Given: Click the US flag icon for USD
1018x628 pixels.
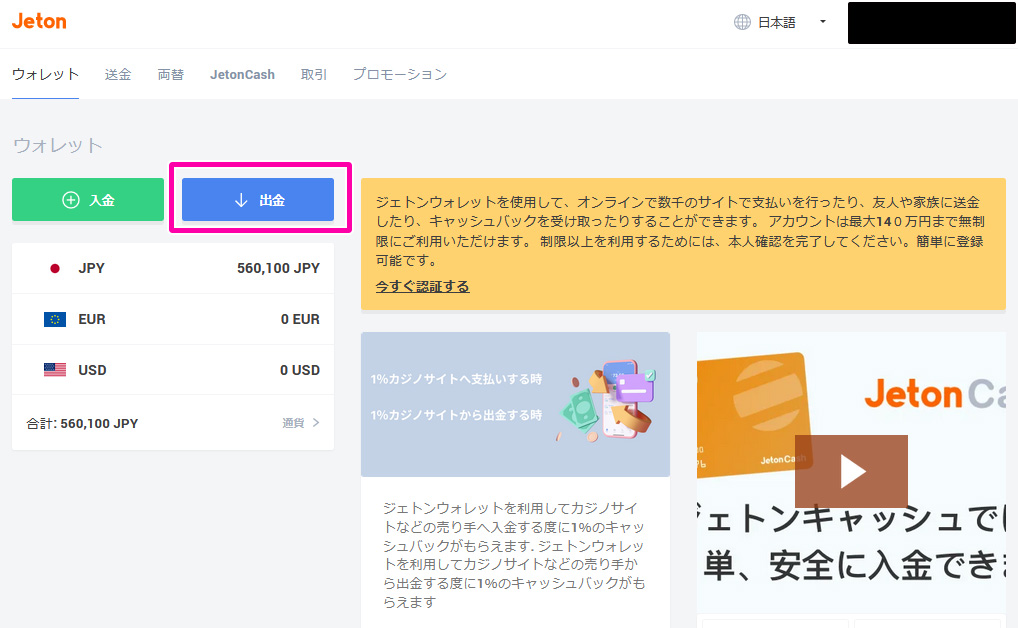Looking at the screenshot, I should (x=55, y=370).
